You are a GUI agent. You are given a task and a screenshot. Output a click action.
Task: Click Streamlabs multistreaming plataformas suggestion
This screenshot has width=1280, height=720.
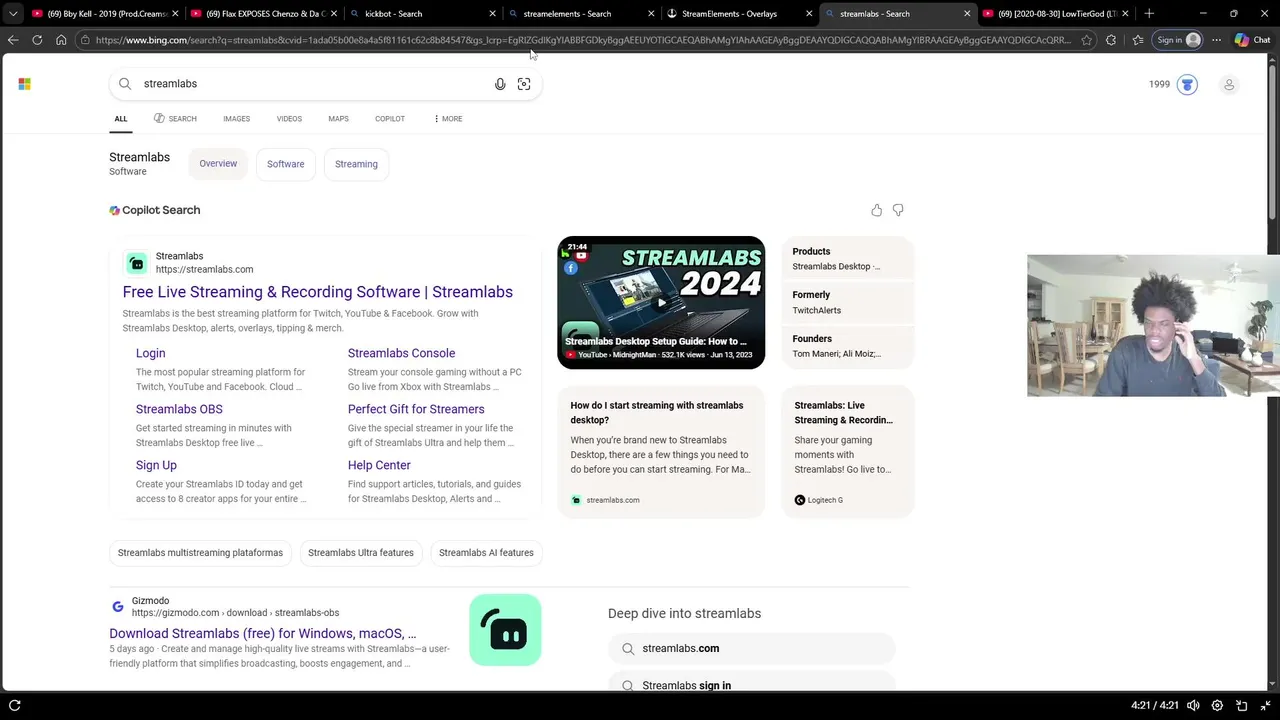pos(200,553)
